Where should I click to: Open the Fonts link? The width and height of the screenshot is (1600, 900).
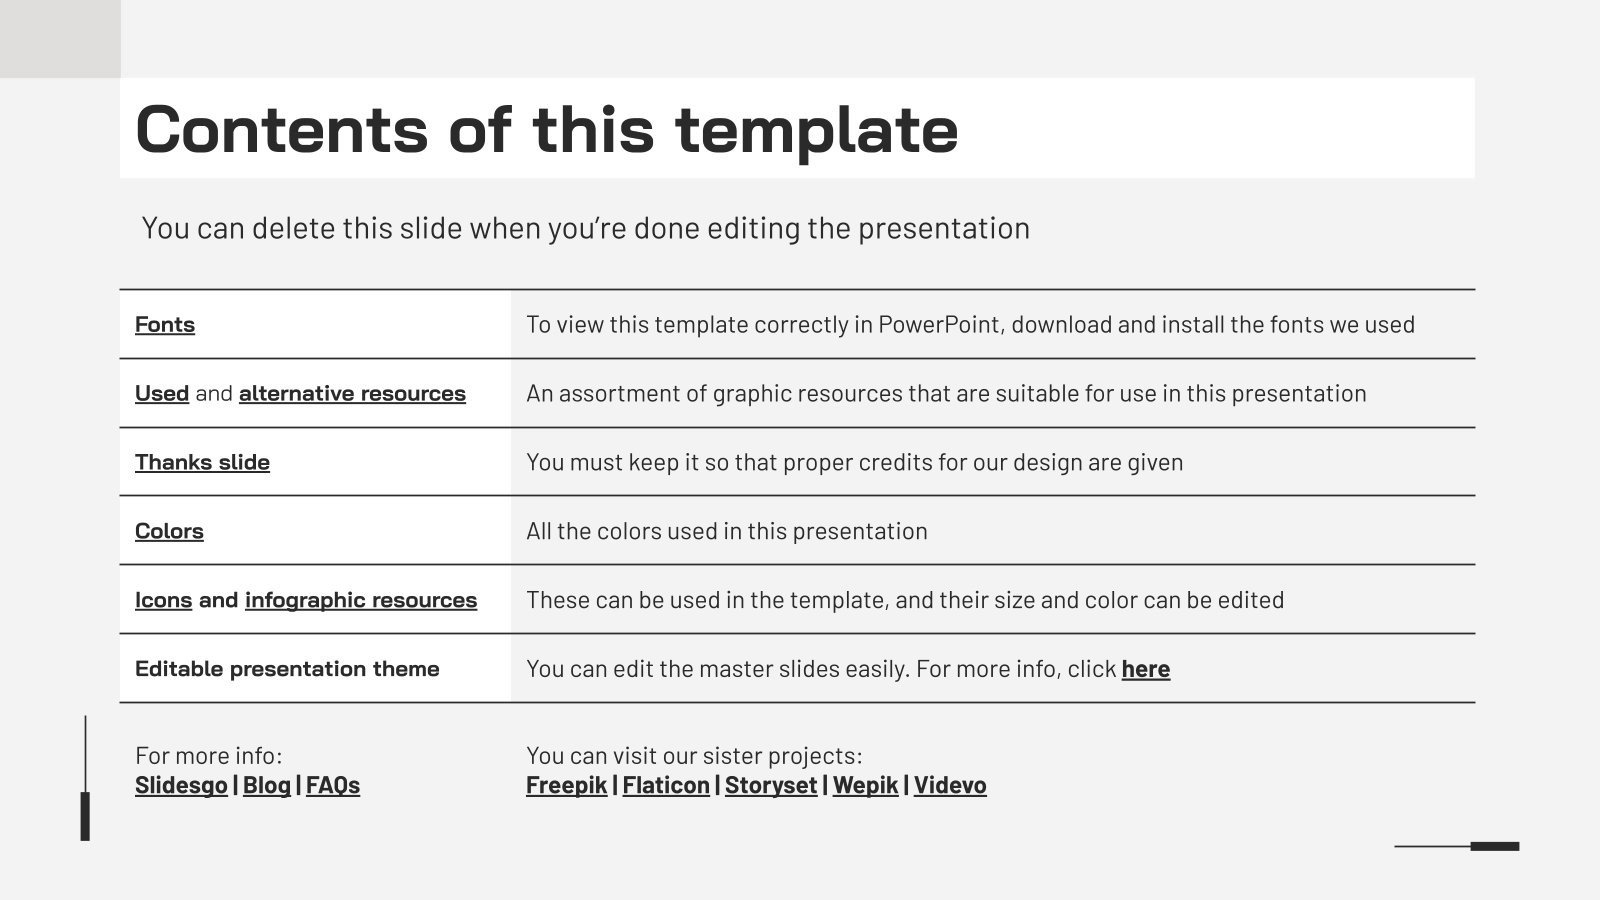click(165, 325)
